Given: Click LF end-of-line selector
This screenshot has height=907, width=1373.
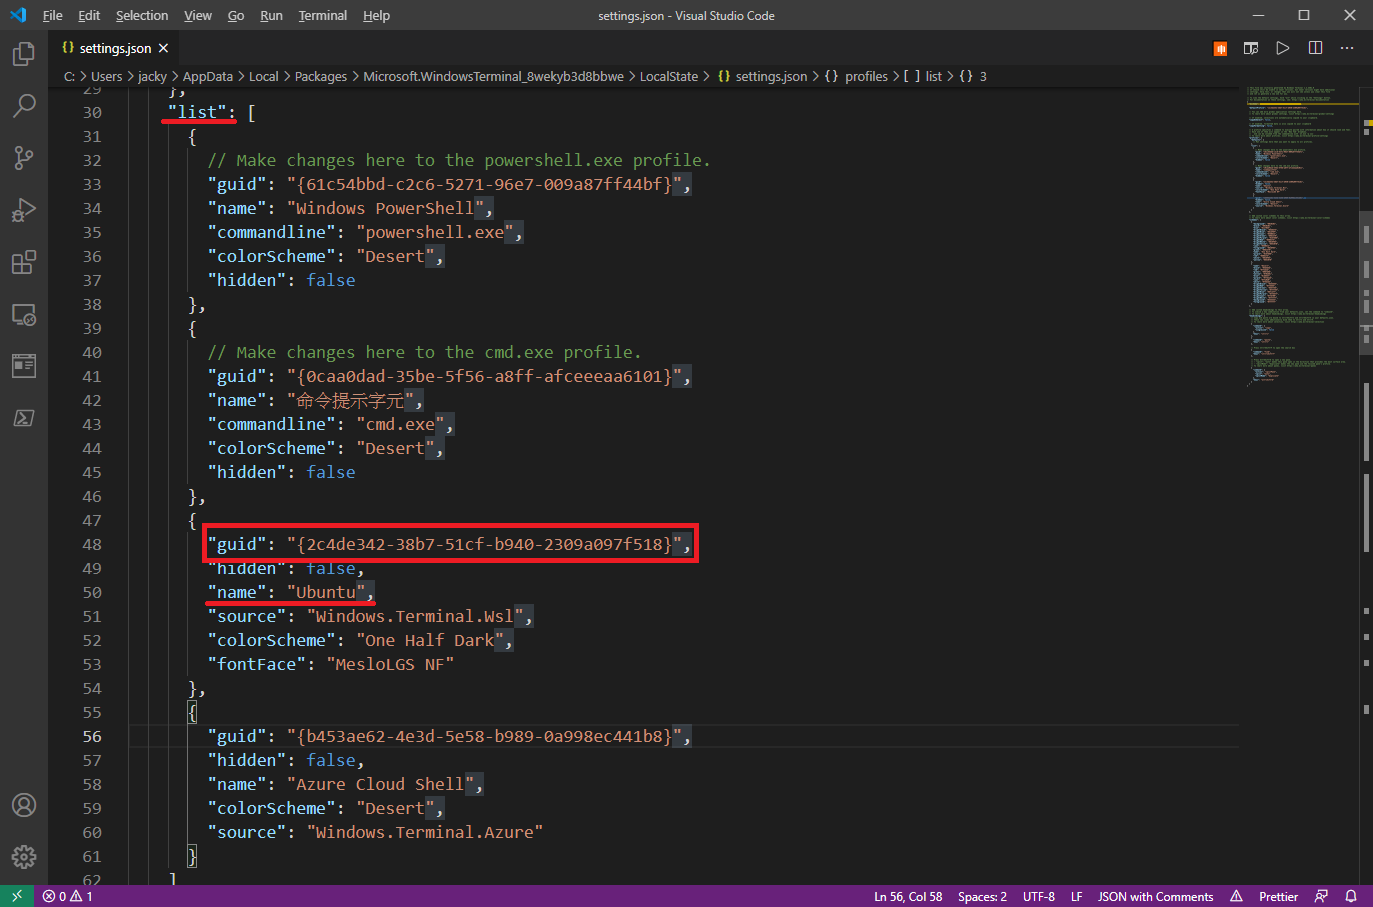Looking at the screenshot, I should pyautogui.click(x=1077, y=896).
